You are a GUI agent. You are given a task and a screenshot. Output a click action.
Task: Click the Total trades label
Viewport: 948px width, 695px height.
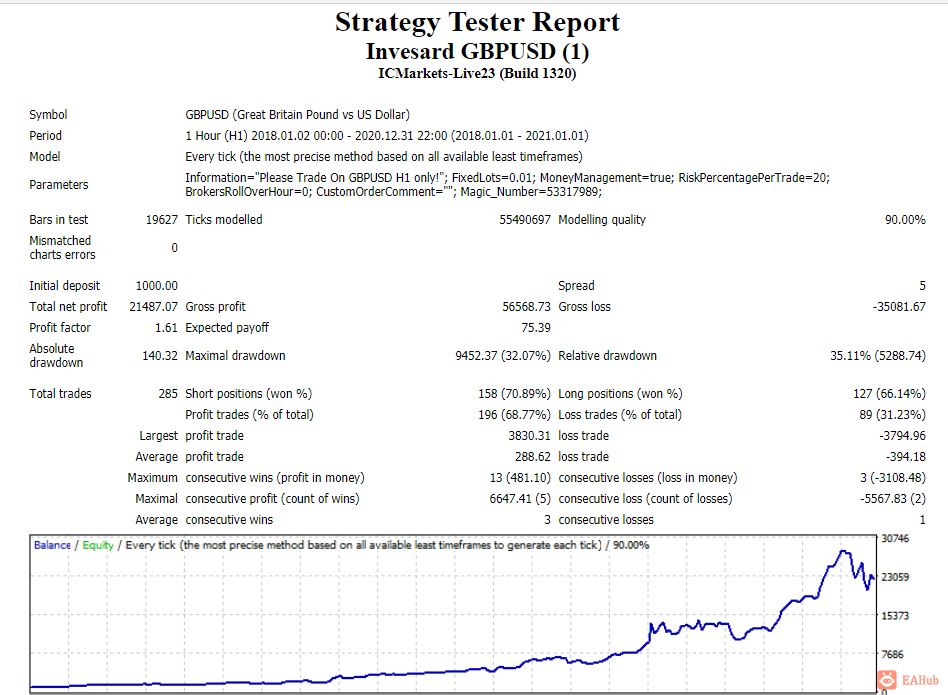(60, 393)
